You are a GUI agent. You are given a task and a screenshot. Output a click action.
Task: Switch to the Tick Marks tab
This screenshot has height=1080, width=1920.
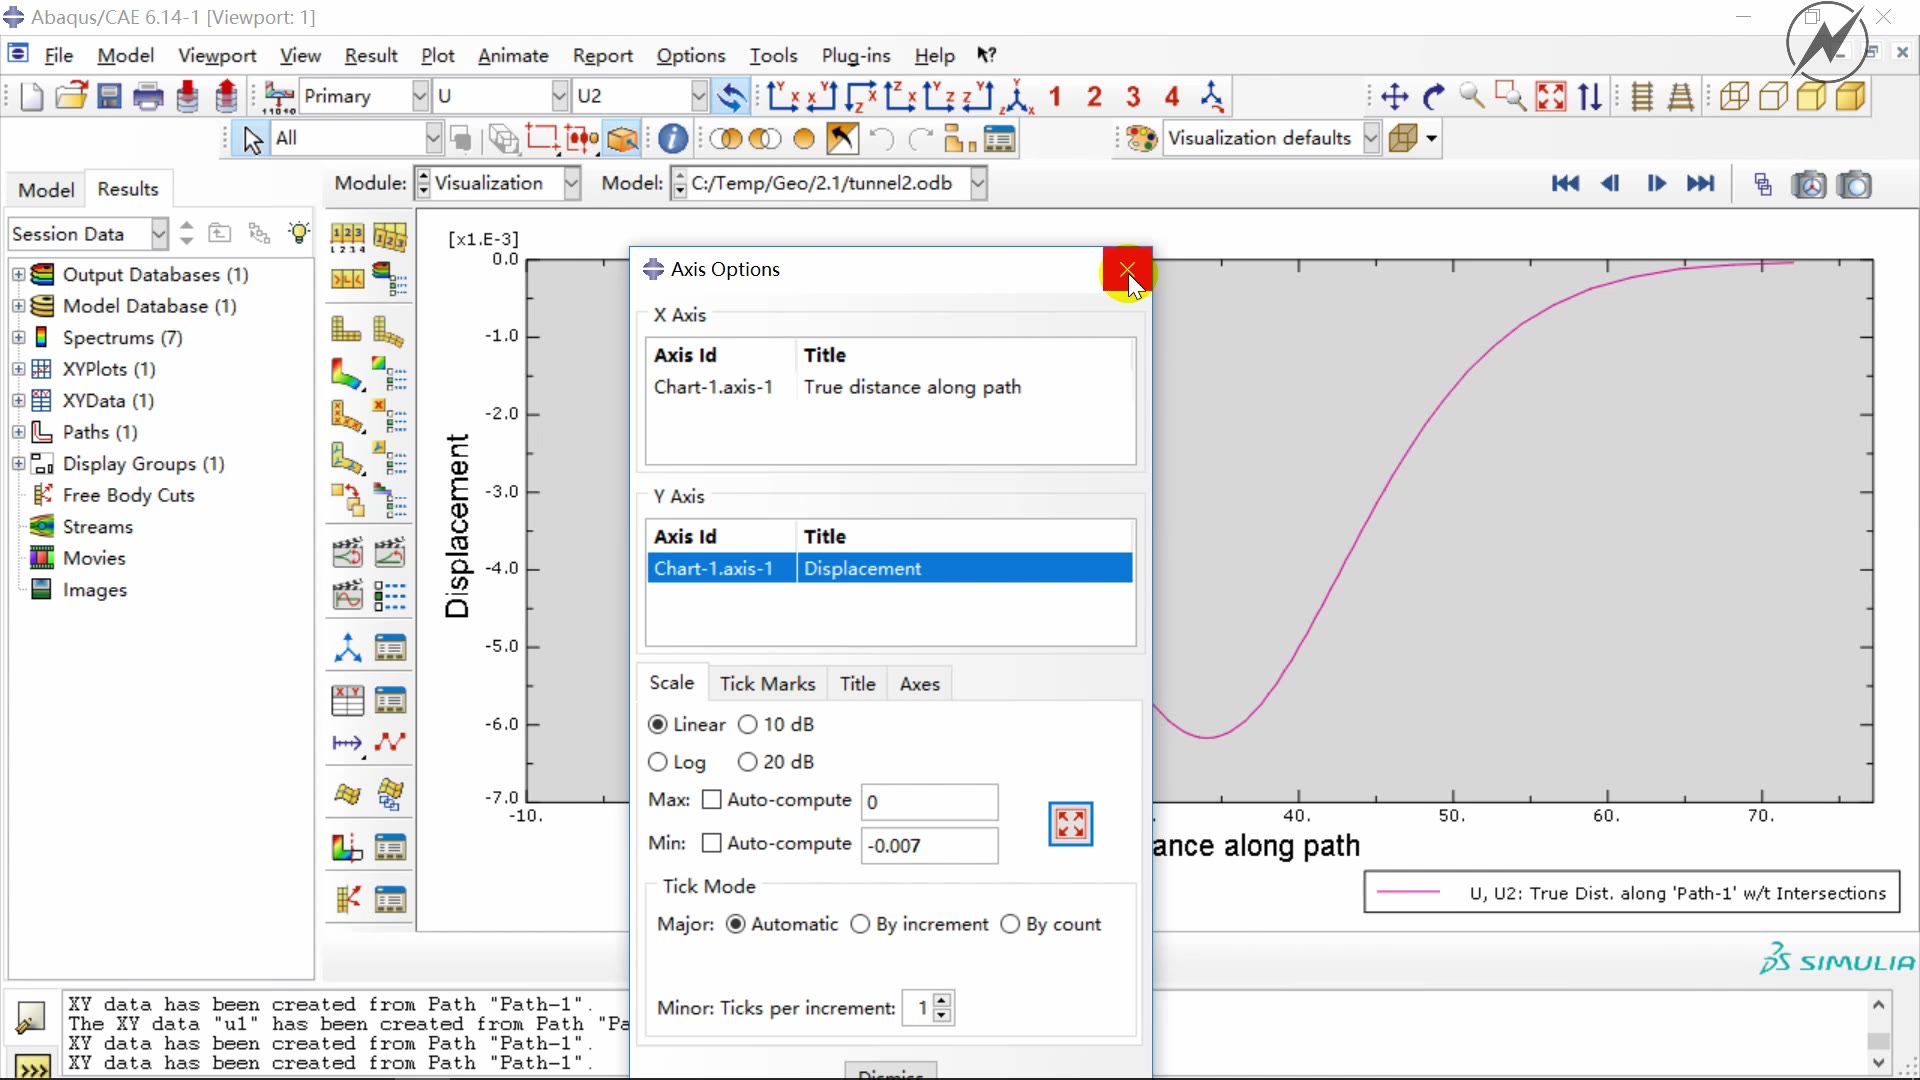coord(767,684)
